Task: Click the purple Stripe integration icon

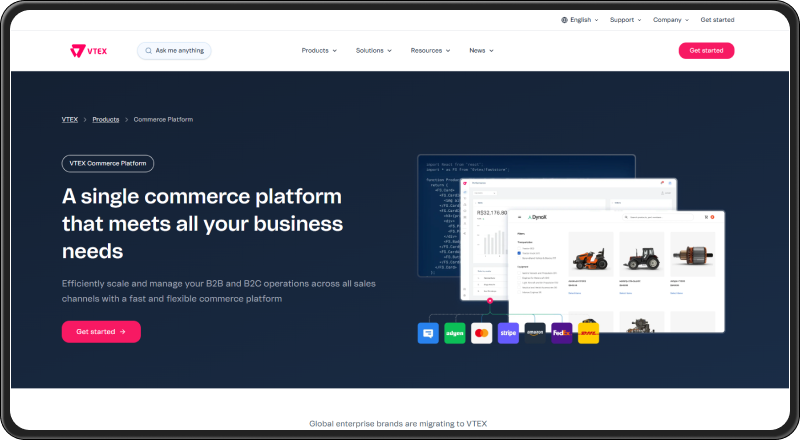Action: click(x=508, y=333)
